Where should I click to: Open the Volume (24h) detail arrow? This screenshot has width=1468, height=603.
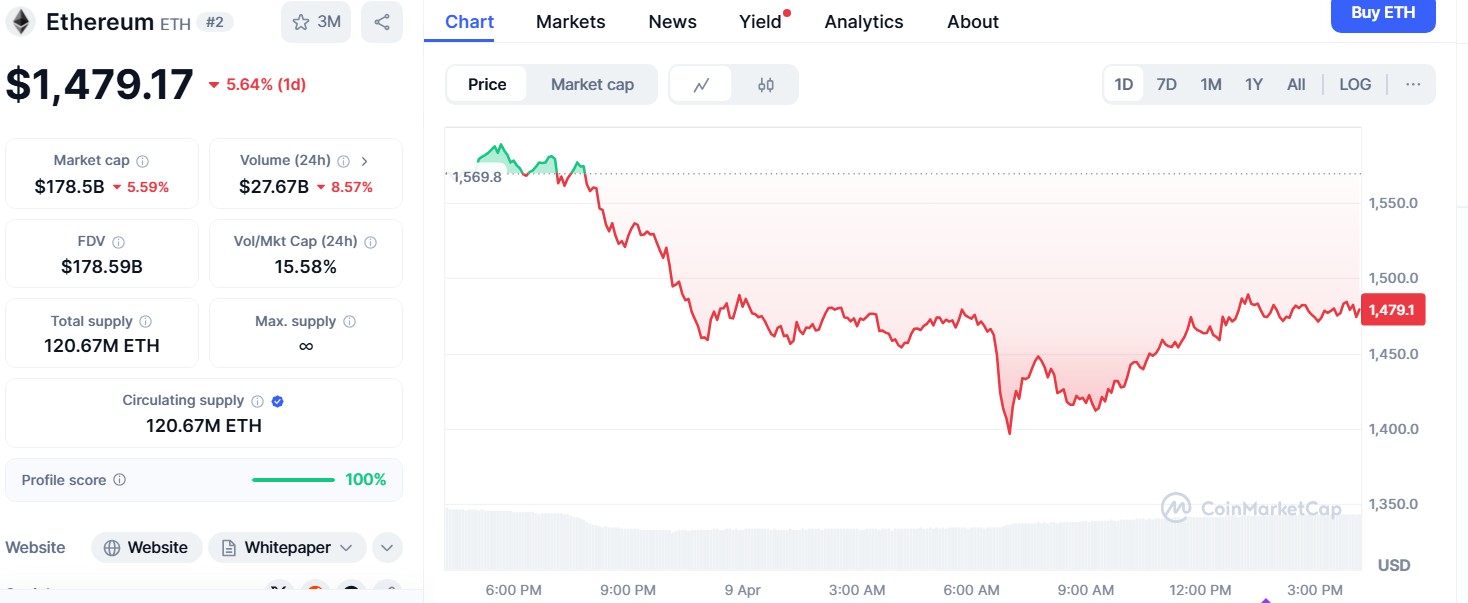[364, 159]
